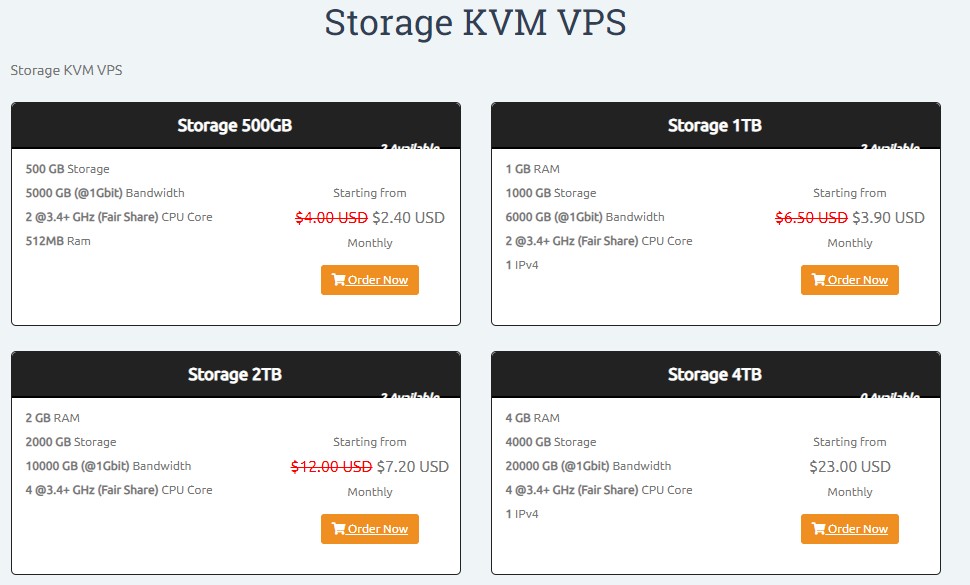Select the Storage 1TB plan title bar
The height and width of the screenshot is (585, 970).
(x=713, y=125)
